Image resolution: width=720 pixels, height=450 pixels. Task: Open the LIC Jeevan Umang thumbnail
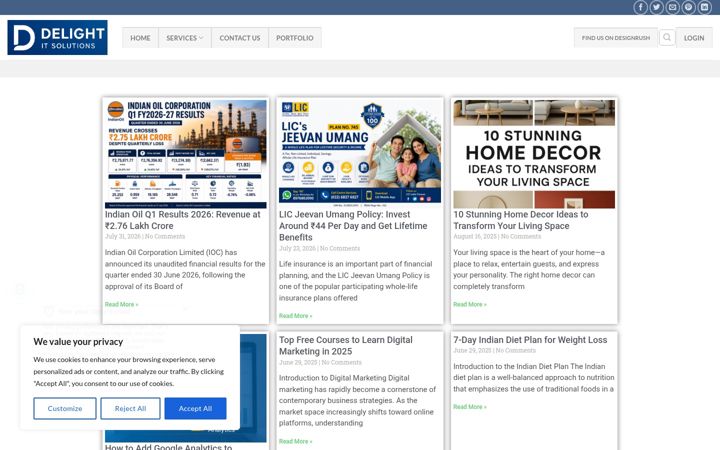[x=360, y=152]
